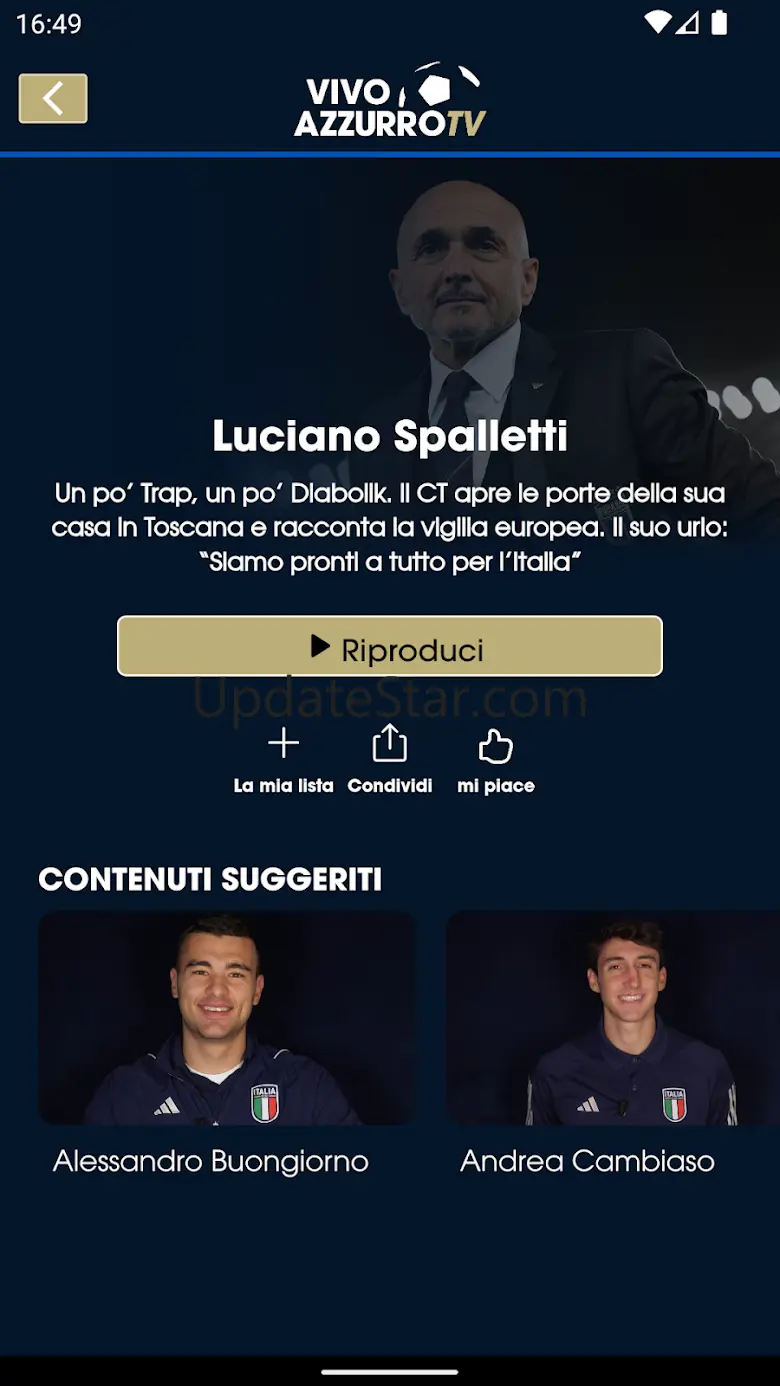Image resolution: width=780 pixels, height=1386 pixels.
Task: Select the Alessandro Buongiorno name label
Action: 211,1161
